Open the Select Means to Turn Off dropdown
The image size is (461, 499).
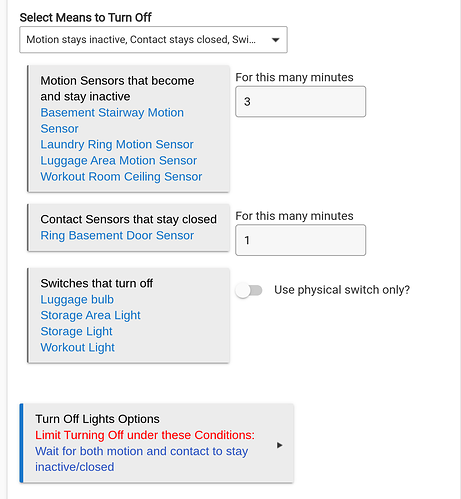(153, 40)
